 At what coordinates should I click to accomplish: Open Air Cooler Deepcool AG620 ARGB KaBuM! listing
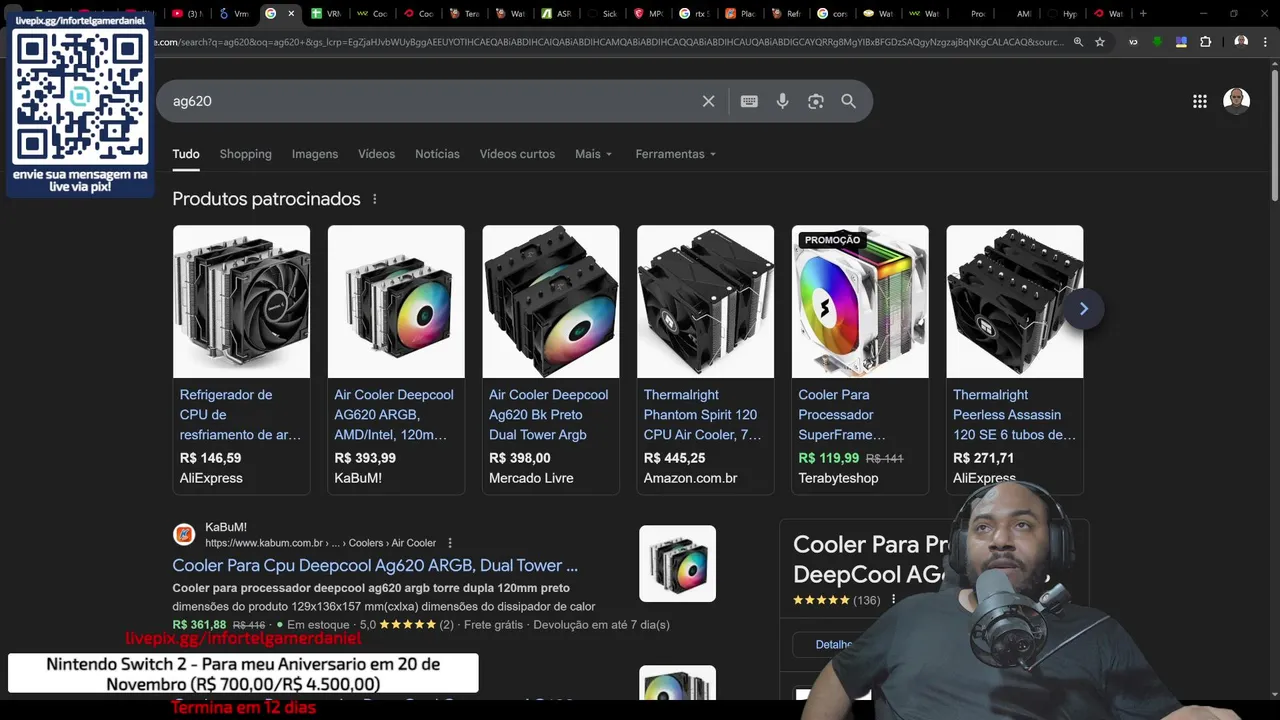point(394,414)
